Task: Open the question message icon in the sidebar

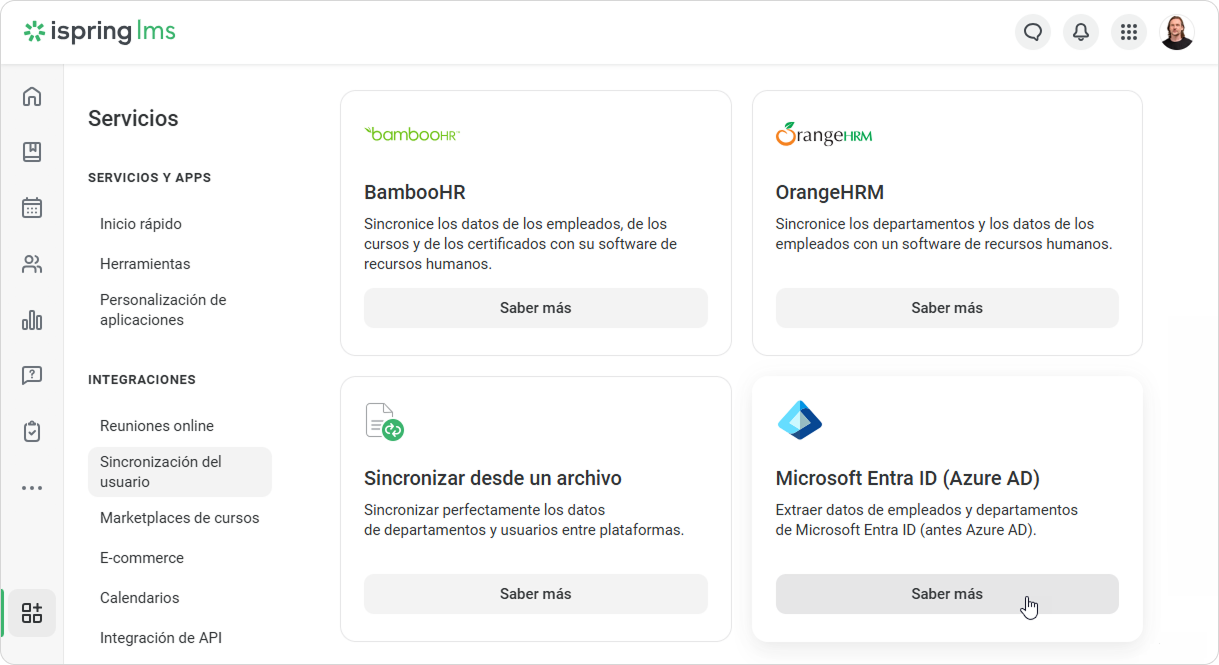Action: (x=32, y=376)
